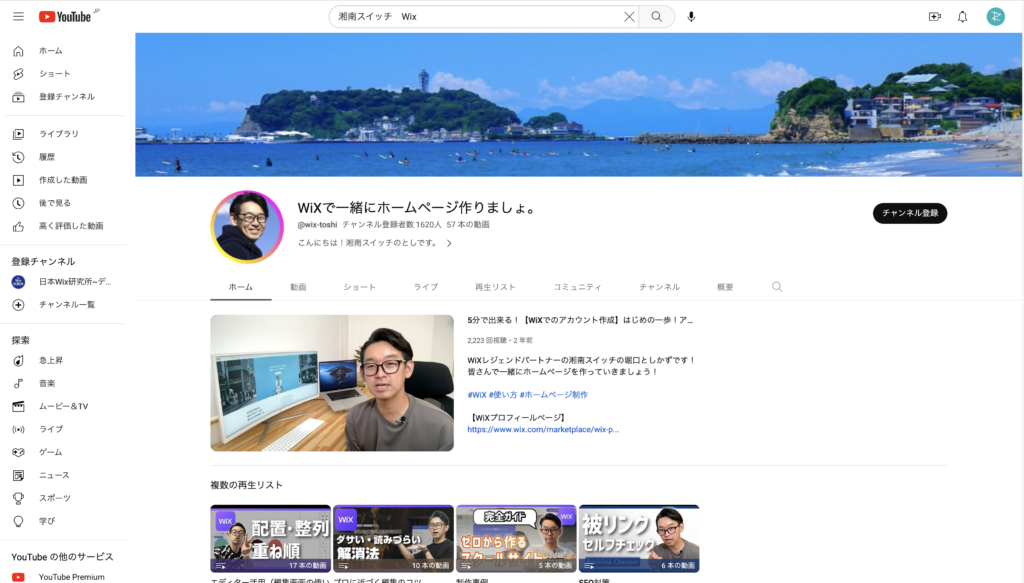Open the #使い方 hashtag link
Viewport: 1024px width, 583px height.
503,394
